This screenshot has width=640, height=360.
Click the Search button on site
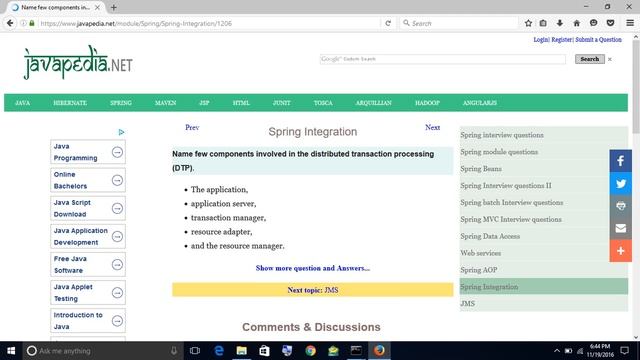click(x=590, y=59)
